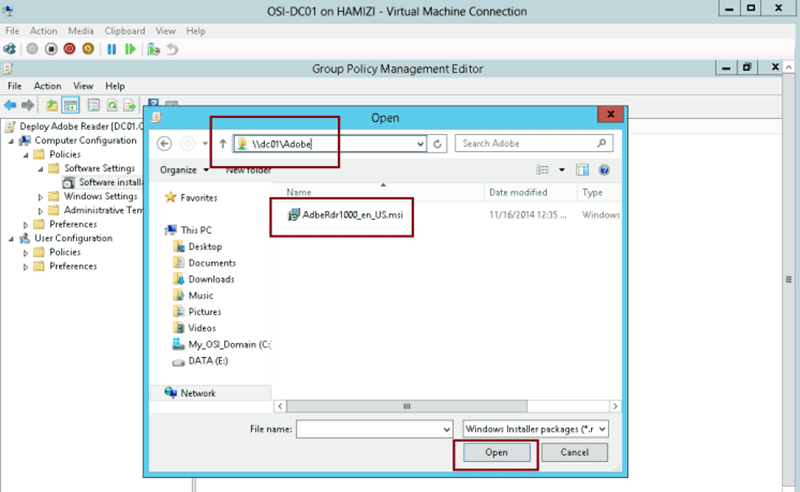Click the Back arrow in Open dialog
The image size is (800, 492).
[164, 144]
